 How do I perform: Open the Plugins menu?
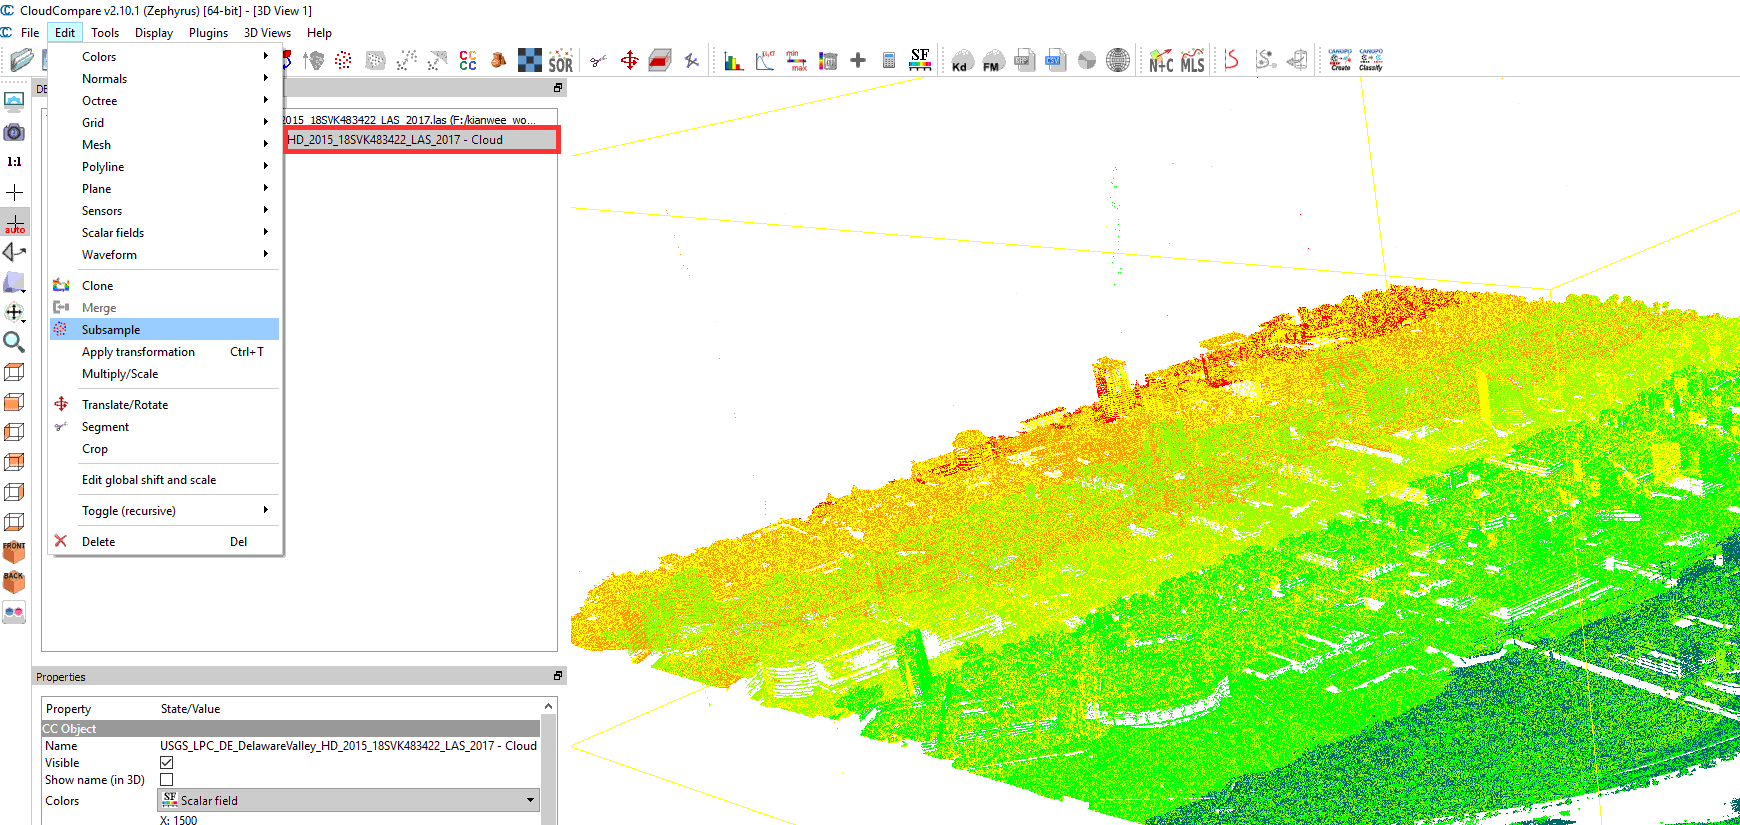208,33
